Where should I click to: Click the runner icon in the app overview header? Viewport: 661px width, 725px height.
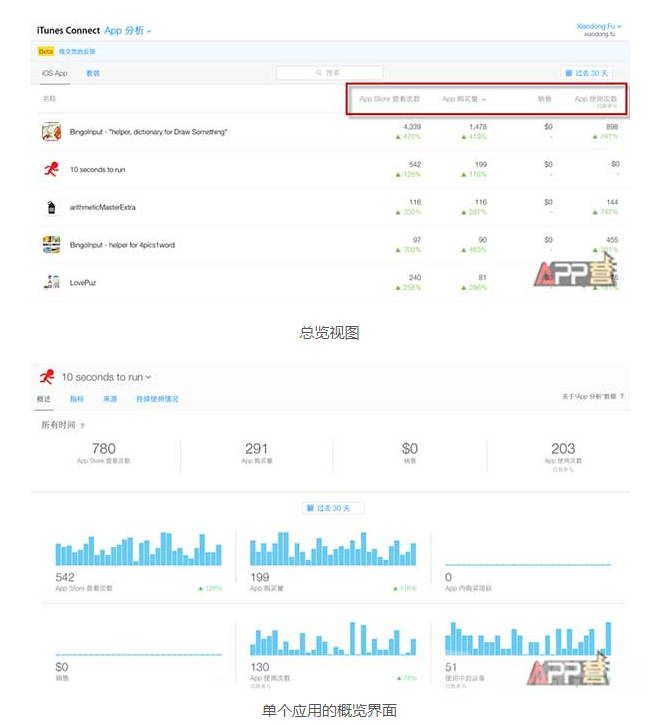pyautogui.click(x=46, y=377)
